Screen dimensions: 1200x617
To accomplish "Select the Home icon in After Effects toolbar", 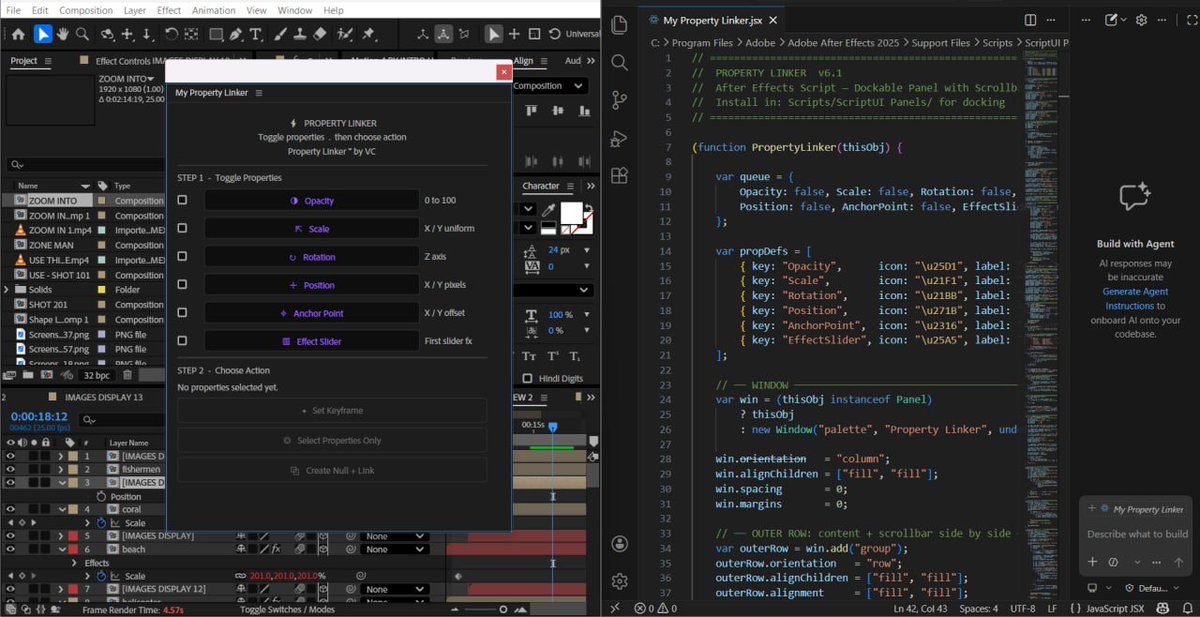I will 17,34.
